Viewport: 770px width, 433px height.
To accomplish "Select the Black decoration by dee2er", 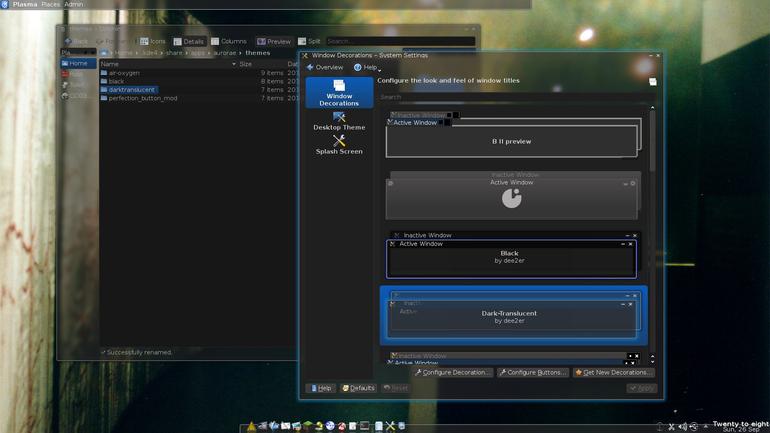I will coord(511,255).
